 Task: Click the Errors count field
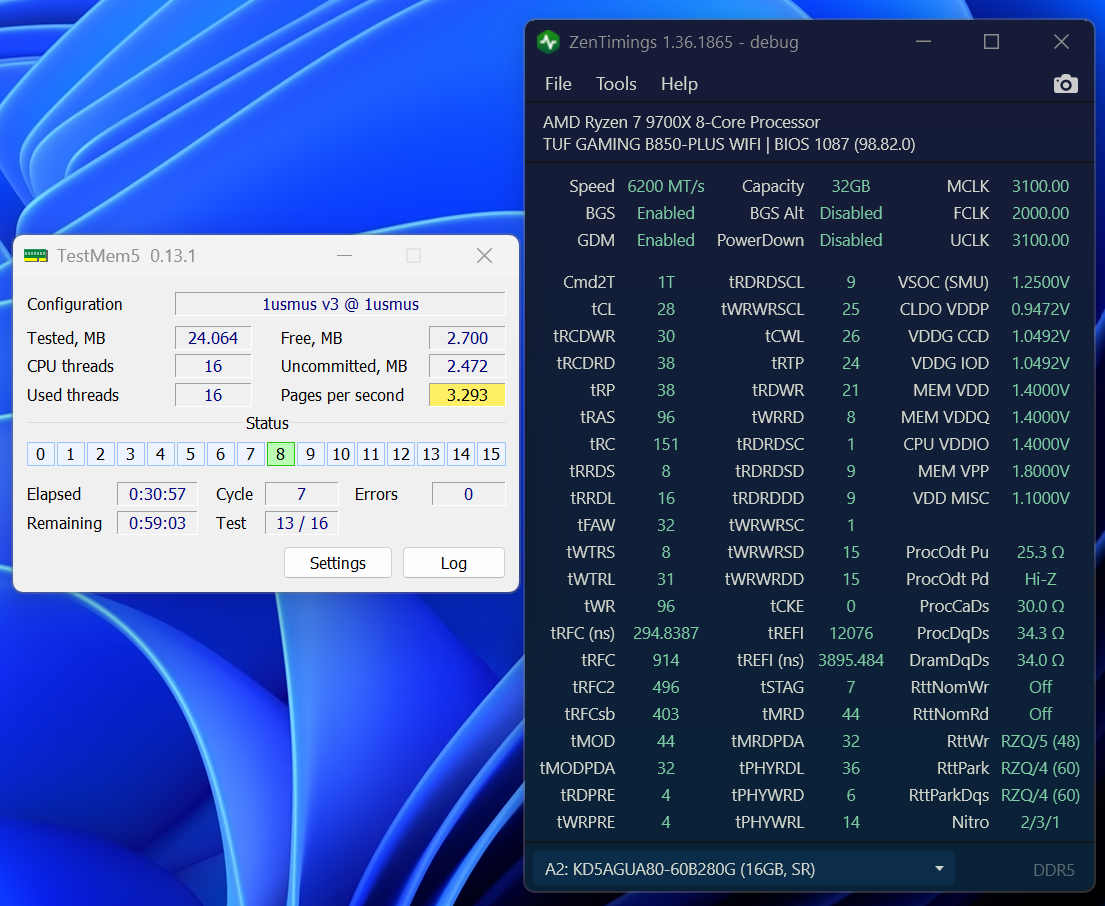468,494
